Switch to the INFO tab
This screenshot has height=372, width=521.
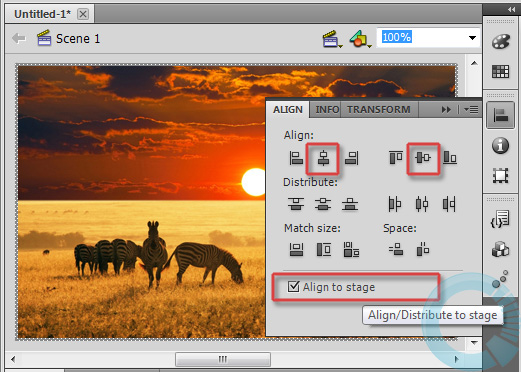(327, 110)
